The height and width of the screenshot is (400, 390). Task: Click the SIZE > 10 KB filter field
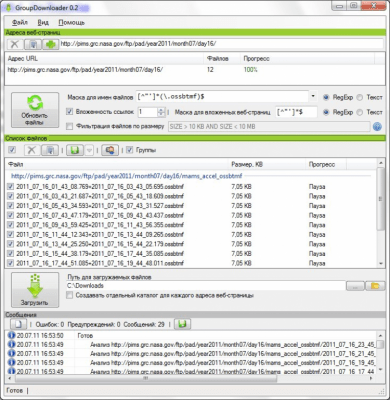[x=269, y=127]
